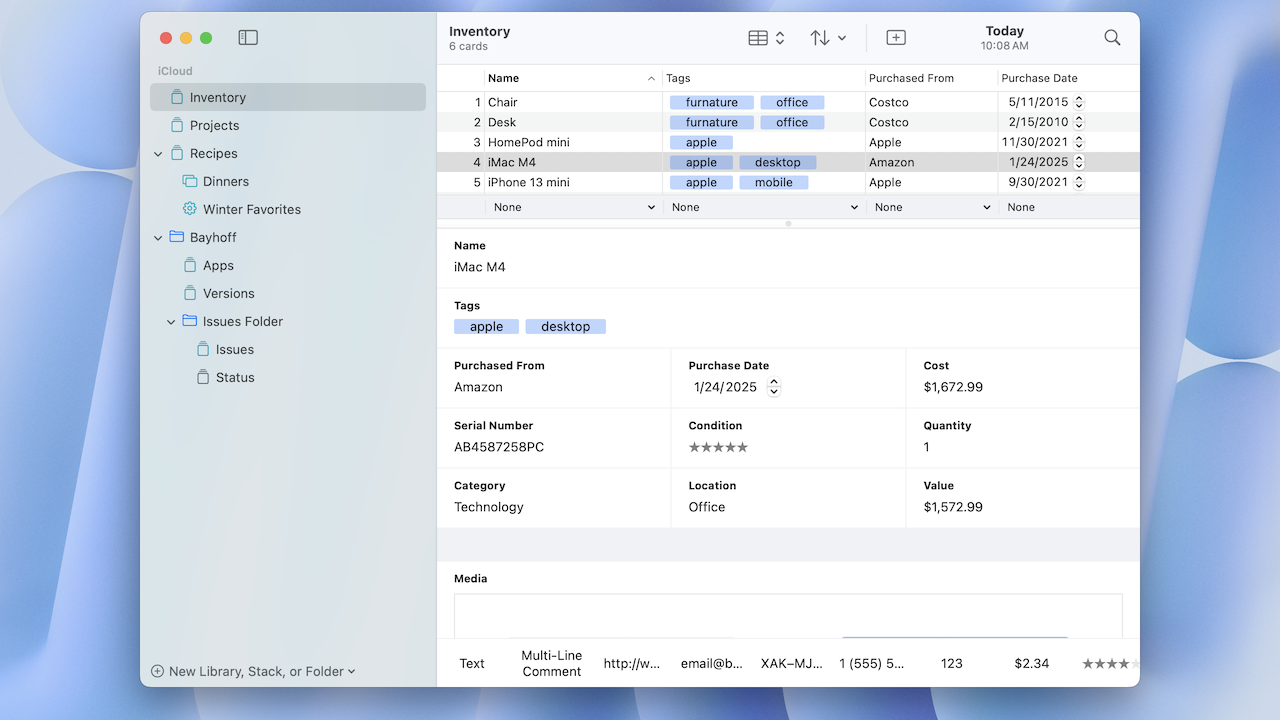This screenshot has width=1280, height=720.
Task: Collapse the Bayhoff folder
Action: [x=158, y=238]
